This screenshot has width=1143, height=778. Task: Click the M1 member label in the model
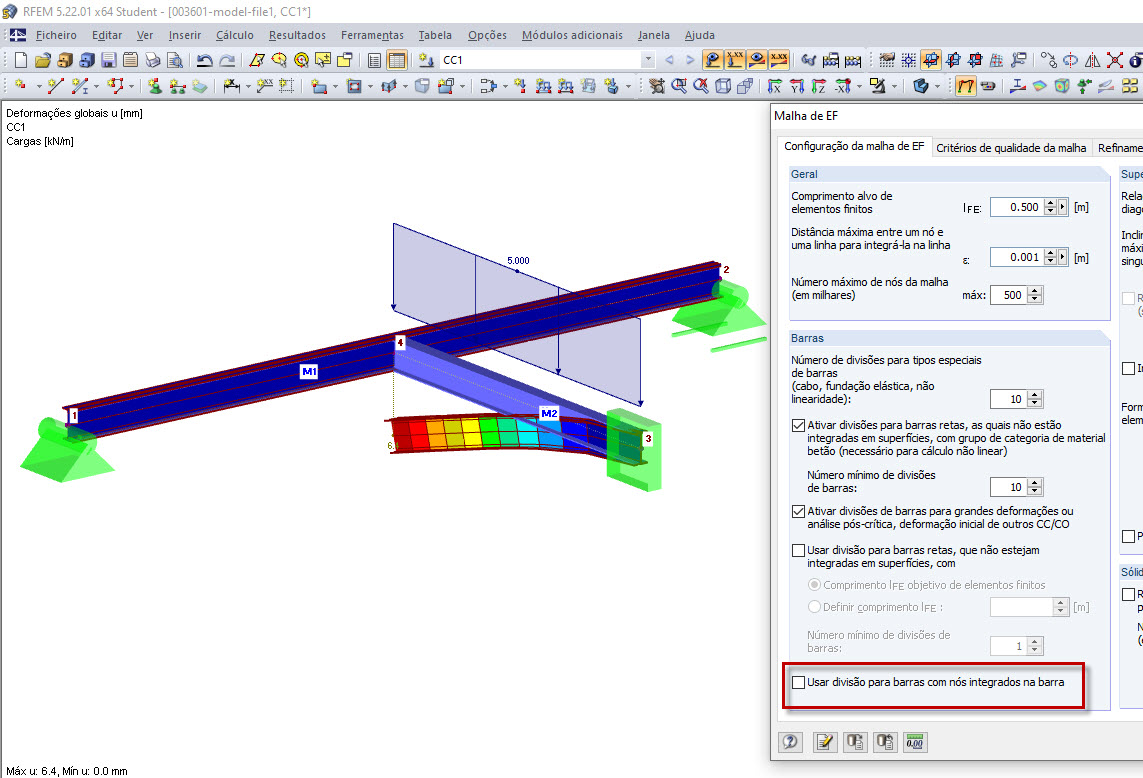coord(309,371)
